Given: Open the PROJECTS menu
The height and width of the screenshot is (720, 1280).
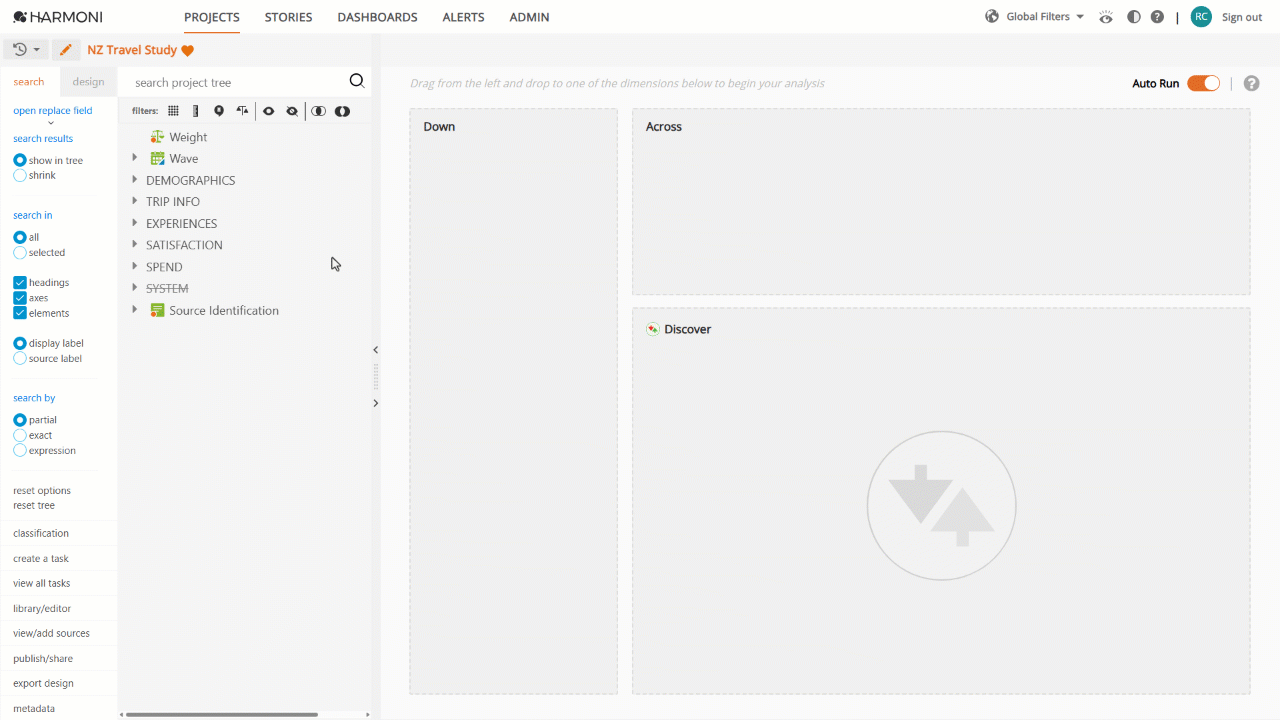Looking at the screenshot, I should [212, 17].
